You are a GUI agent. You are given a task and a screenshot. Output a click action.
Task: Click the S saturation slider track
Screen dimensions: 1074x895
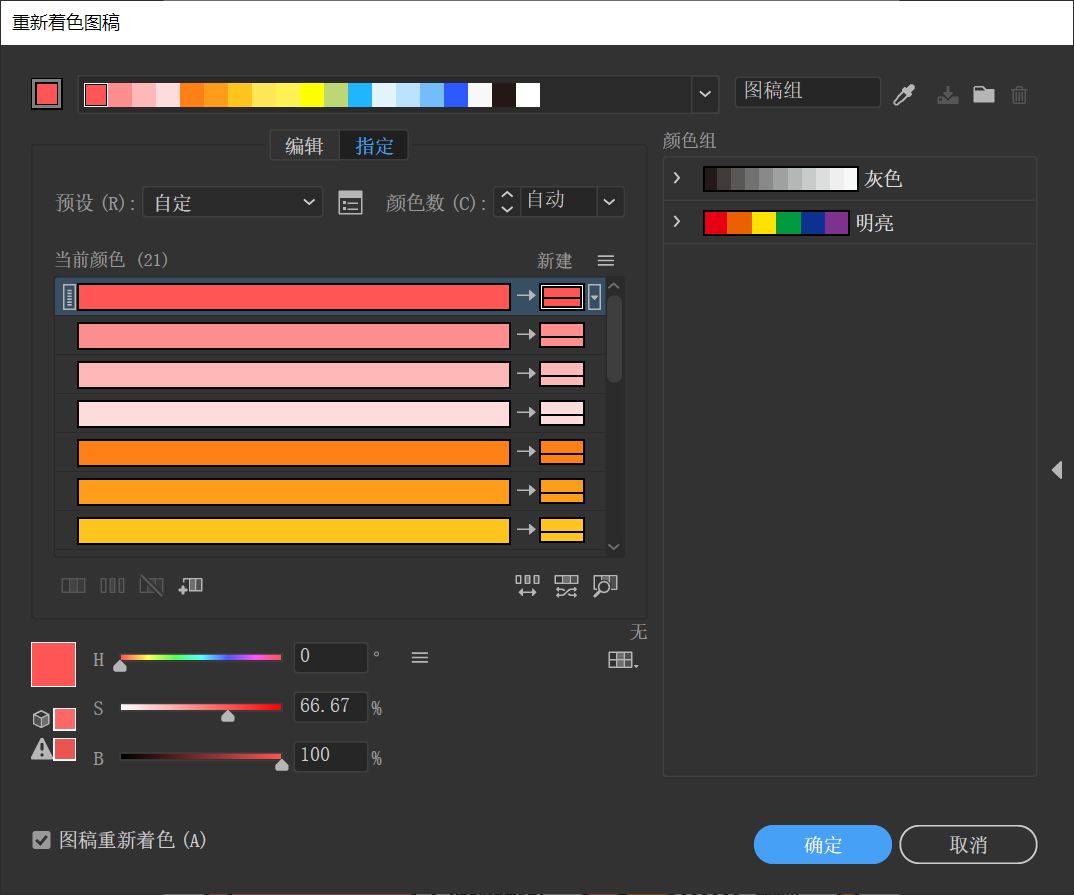click(x=200, y=707)
